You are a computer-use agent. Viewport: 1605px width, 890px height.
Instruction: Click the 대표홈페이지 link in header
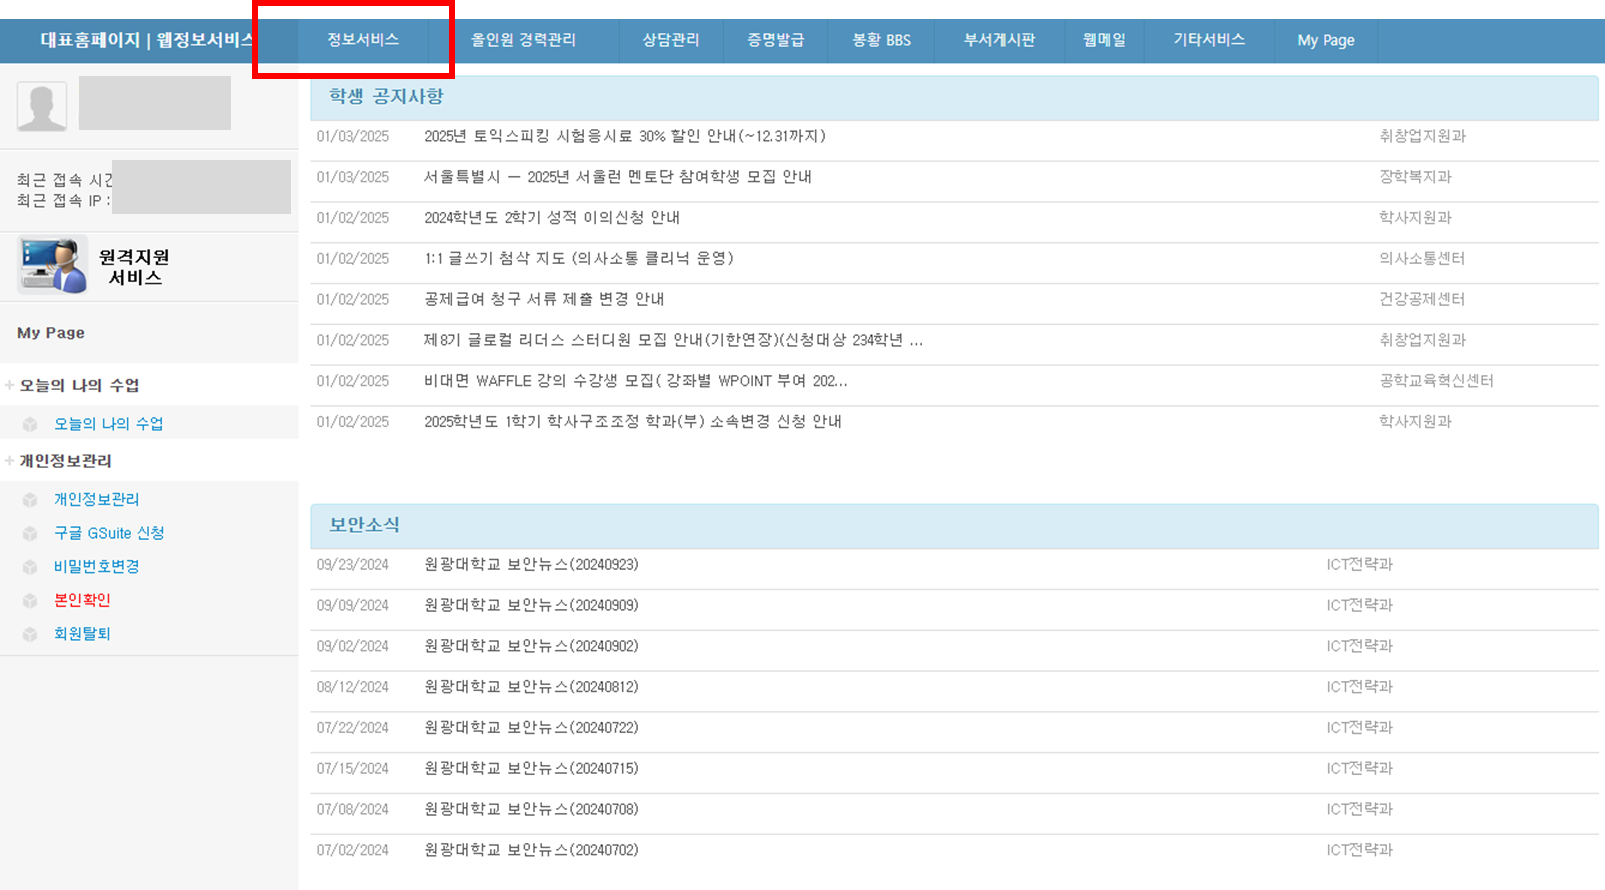click(x=90, y=40)
